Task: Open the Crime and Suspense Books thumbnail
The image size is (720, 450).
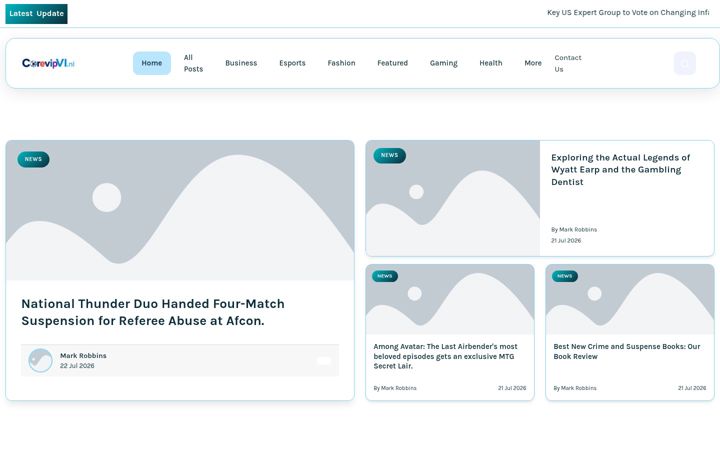Action: [x=630, y=299]
